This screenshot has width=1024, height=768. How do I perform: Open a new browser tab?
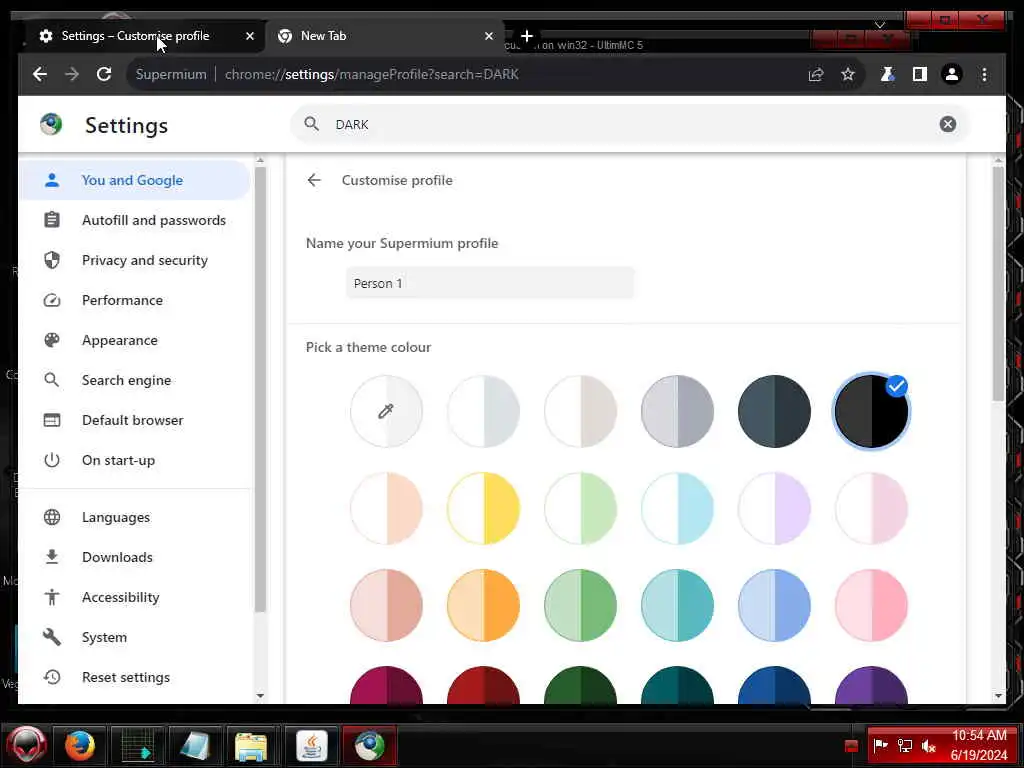click(527, 36)
